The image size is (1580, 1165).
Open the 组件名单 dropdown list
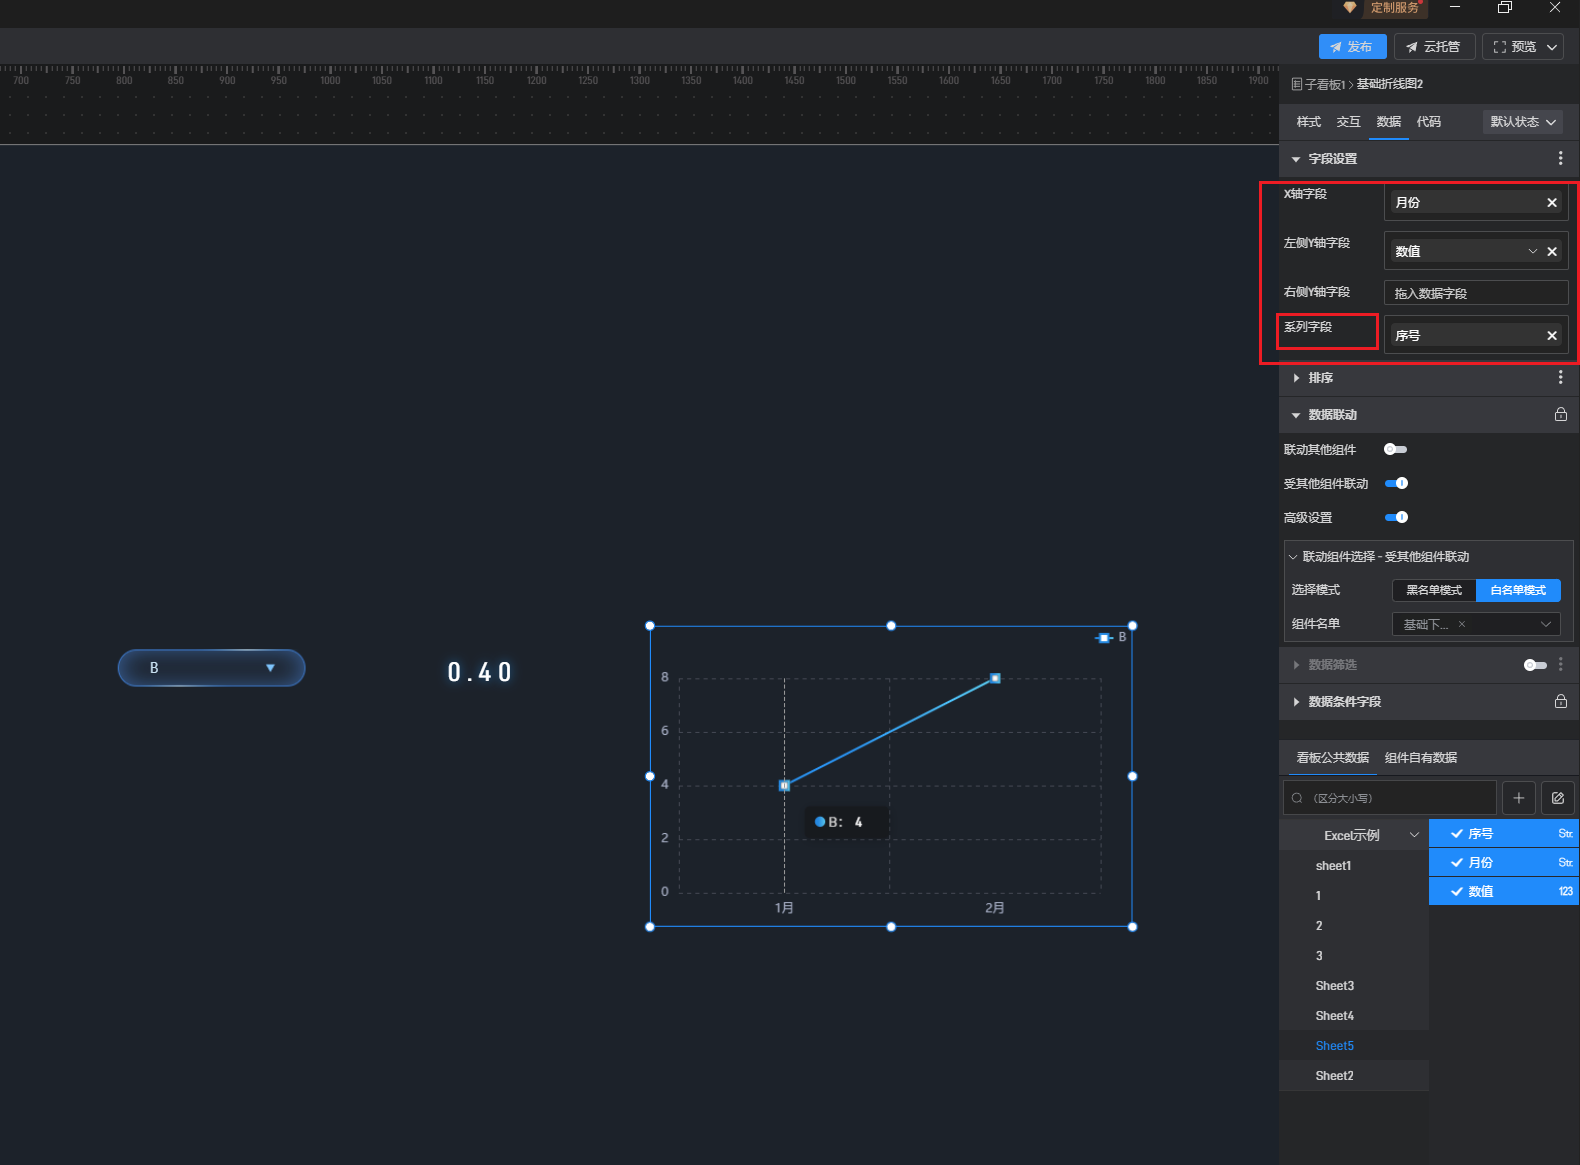(x=1476, y=625)
